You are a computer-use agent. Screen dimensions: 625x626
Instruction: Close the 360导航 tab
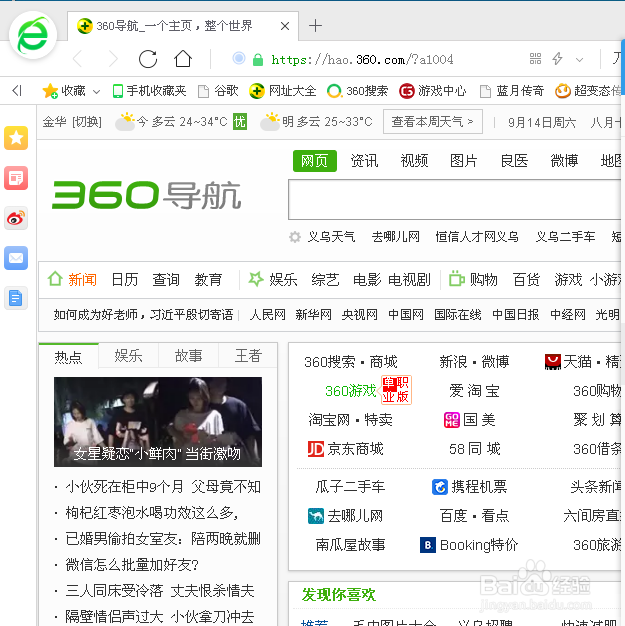tap(285, 26)
